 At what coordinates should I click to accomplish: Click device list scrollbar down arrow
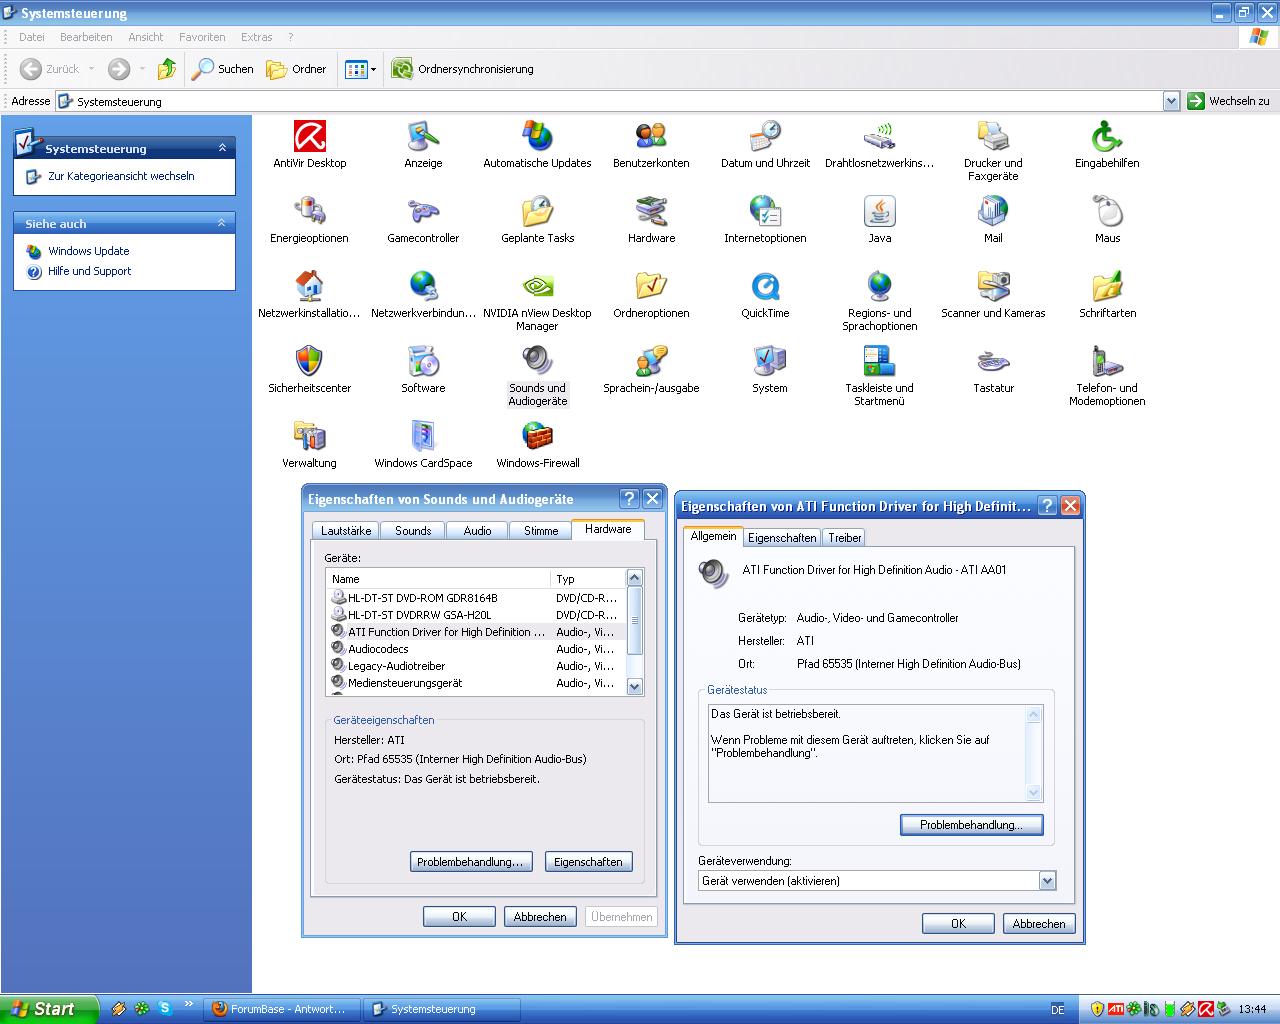point(634,686)
